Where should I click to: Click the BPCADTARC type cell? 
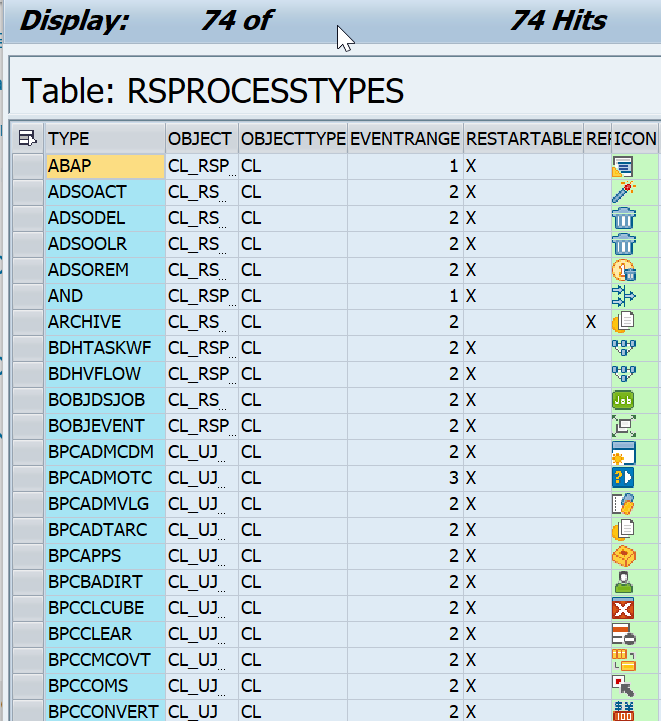point(105,530)
